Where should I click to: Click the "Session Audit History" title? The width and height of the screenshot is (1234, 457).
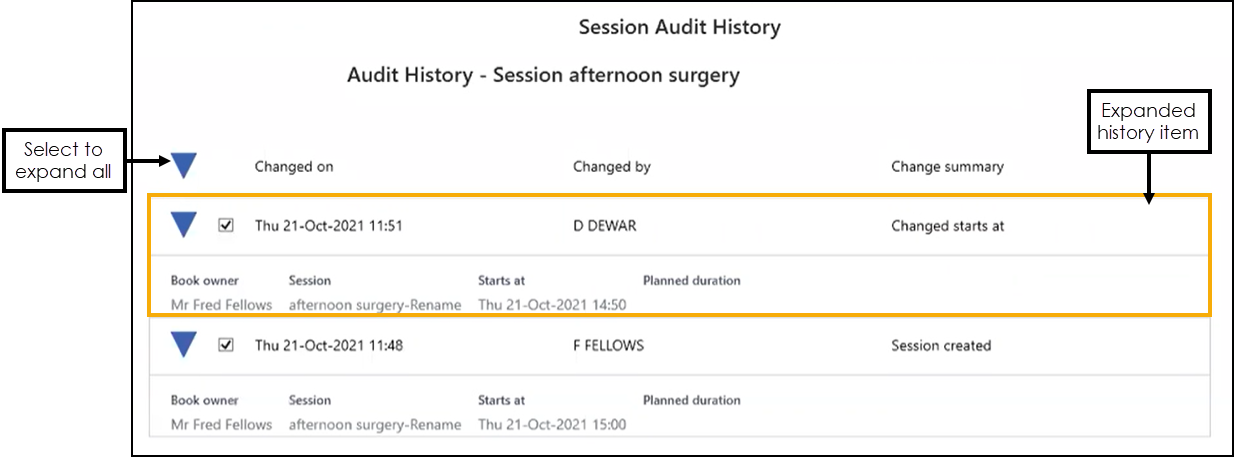click(679, 28)
